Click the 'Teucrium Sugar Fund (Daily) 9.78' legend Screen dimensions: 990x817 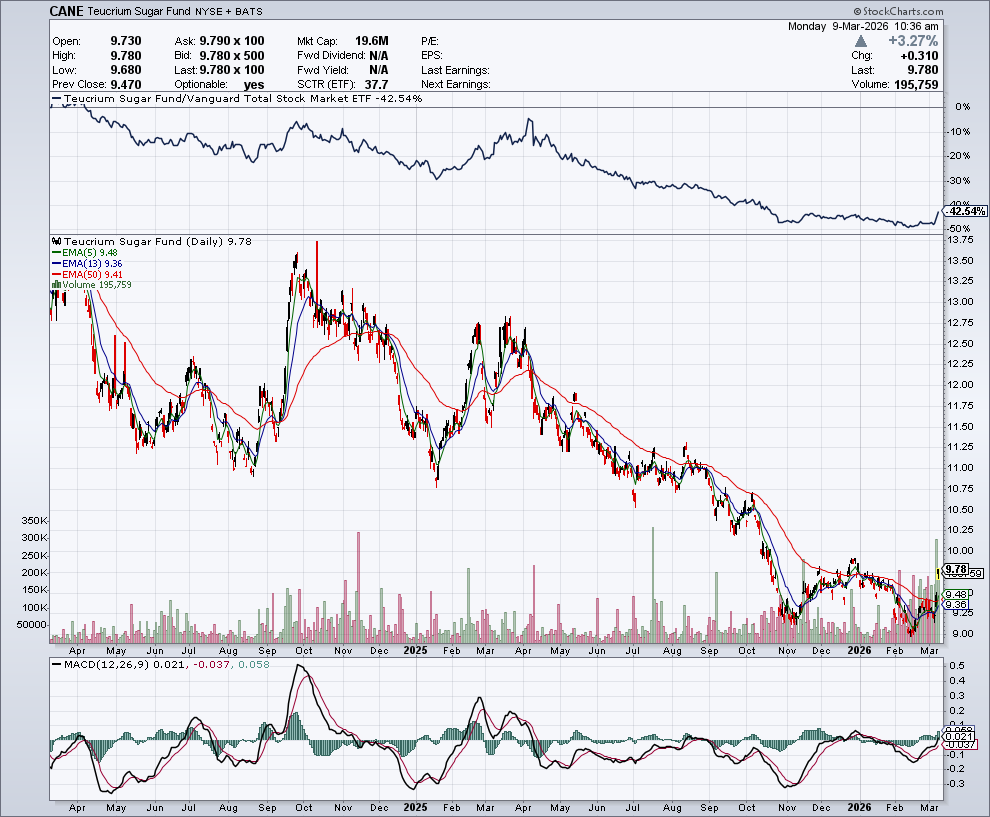pos(158,241)
